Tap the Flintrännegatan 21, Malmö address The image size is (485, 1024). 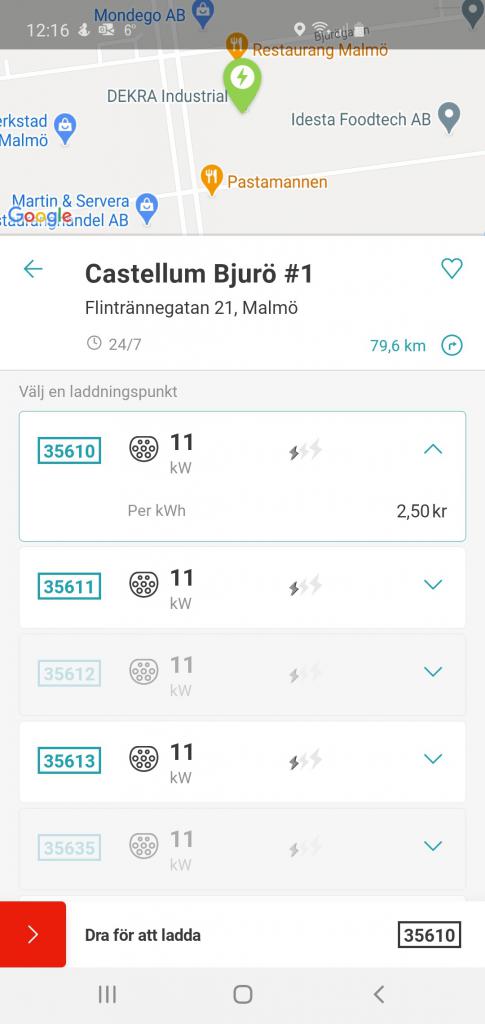coord(191,308)
